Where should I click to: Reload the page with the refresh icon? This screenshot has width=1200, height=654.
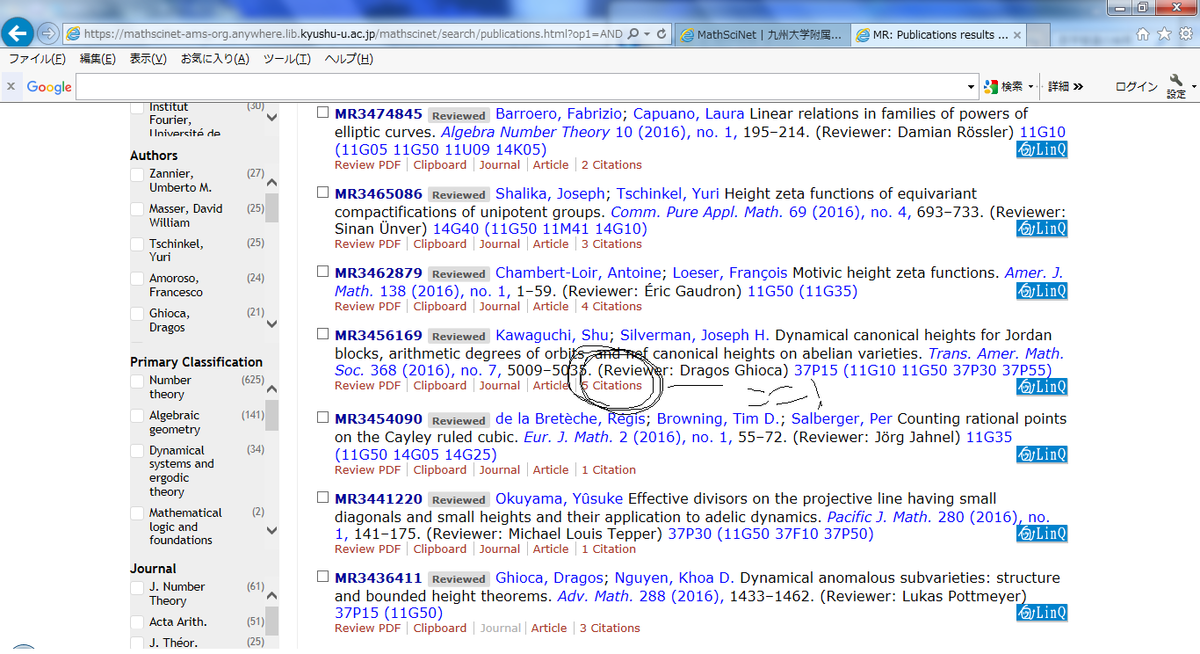(661, 34)
